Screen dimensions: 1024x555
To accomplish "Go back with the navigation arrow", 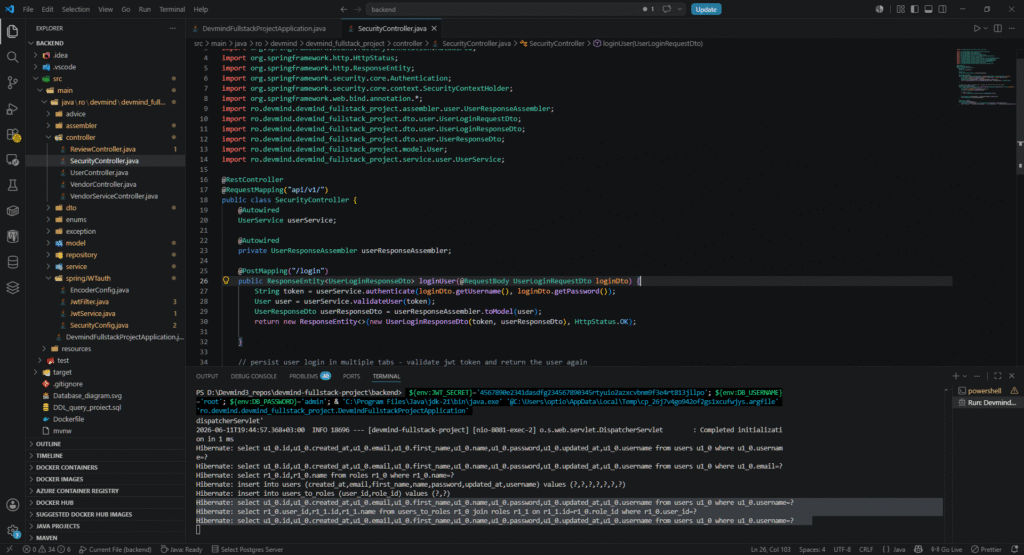I will pos(344,9).
